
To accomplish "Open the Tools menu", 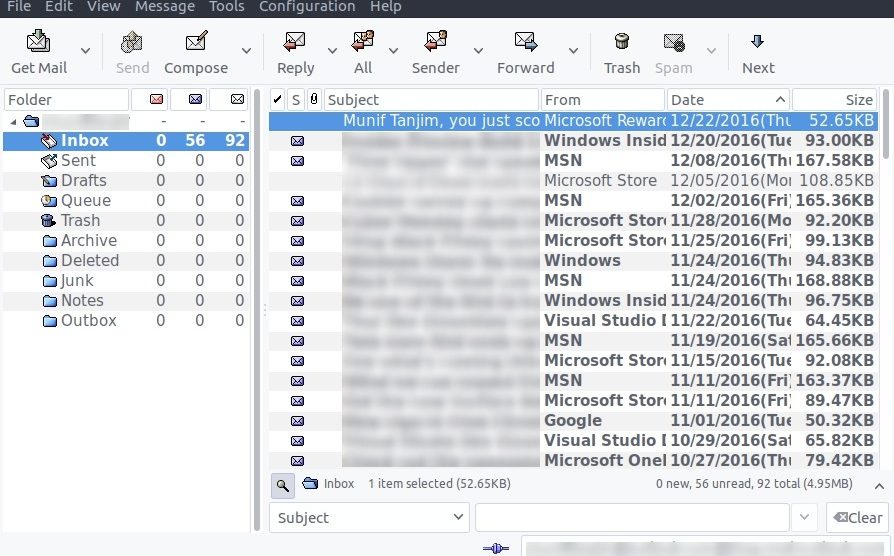I will click(x=226, y=6).
